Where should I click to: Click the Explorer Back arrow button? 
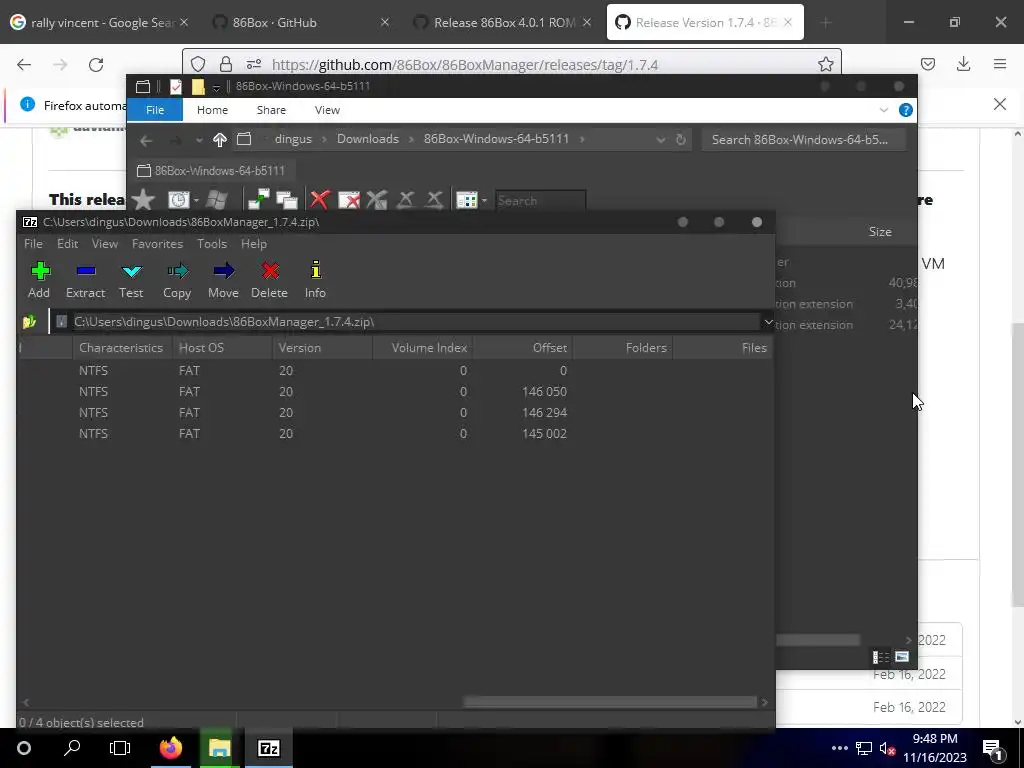point(146,140)
